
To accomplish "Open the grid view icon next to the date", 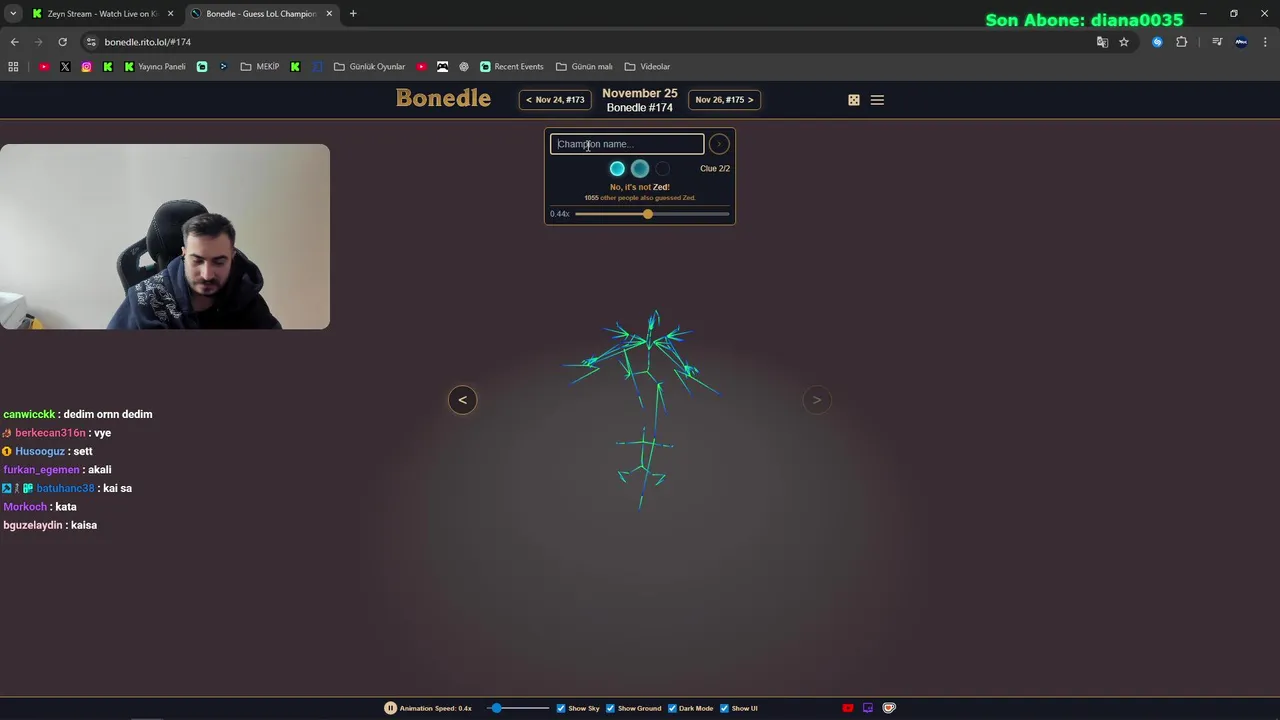I will [854, 100].
